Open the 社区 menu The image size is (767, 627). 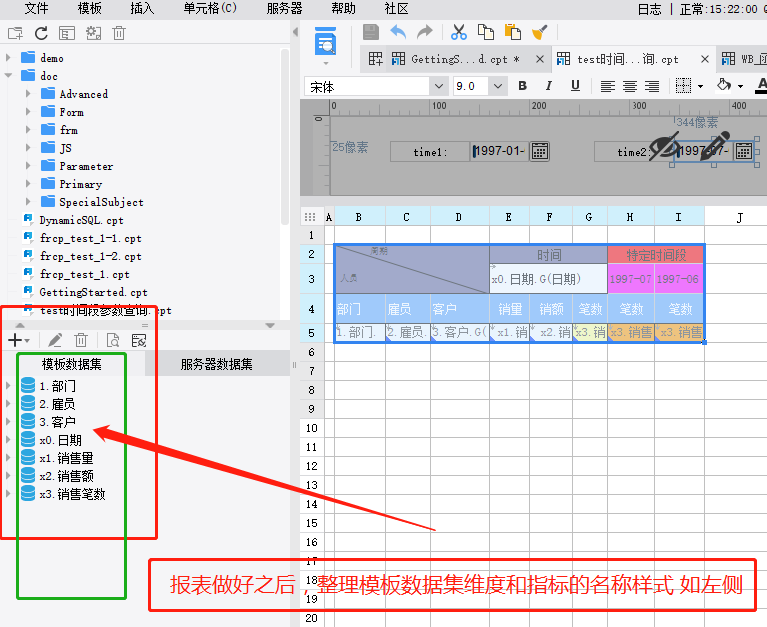396,8
